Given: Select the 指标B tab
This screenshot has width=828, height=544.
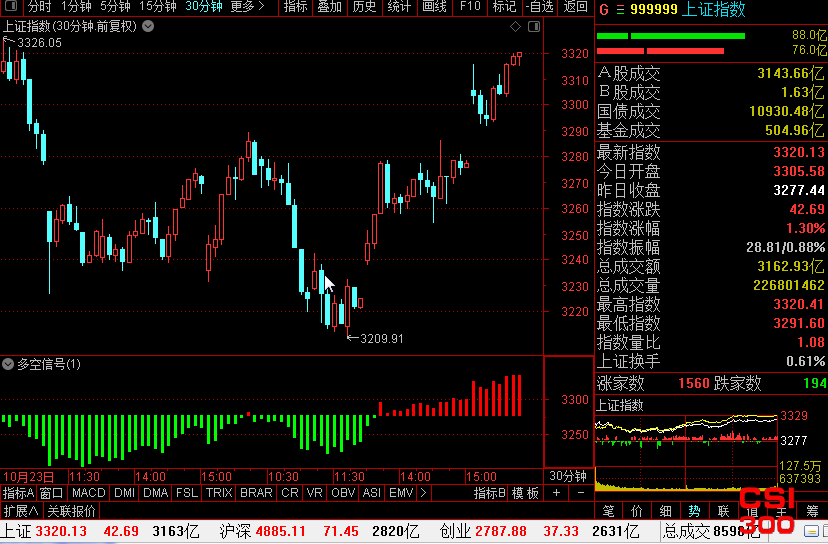Looking at the screenshot, I should pos(490,493).
